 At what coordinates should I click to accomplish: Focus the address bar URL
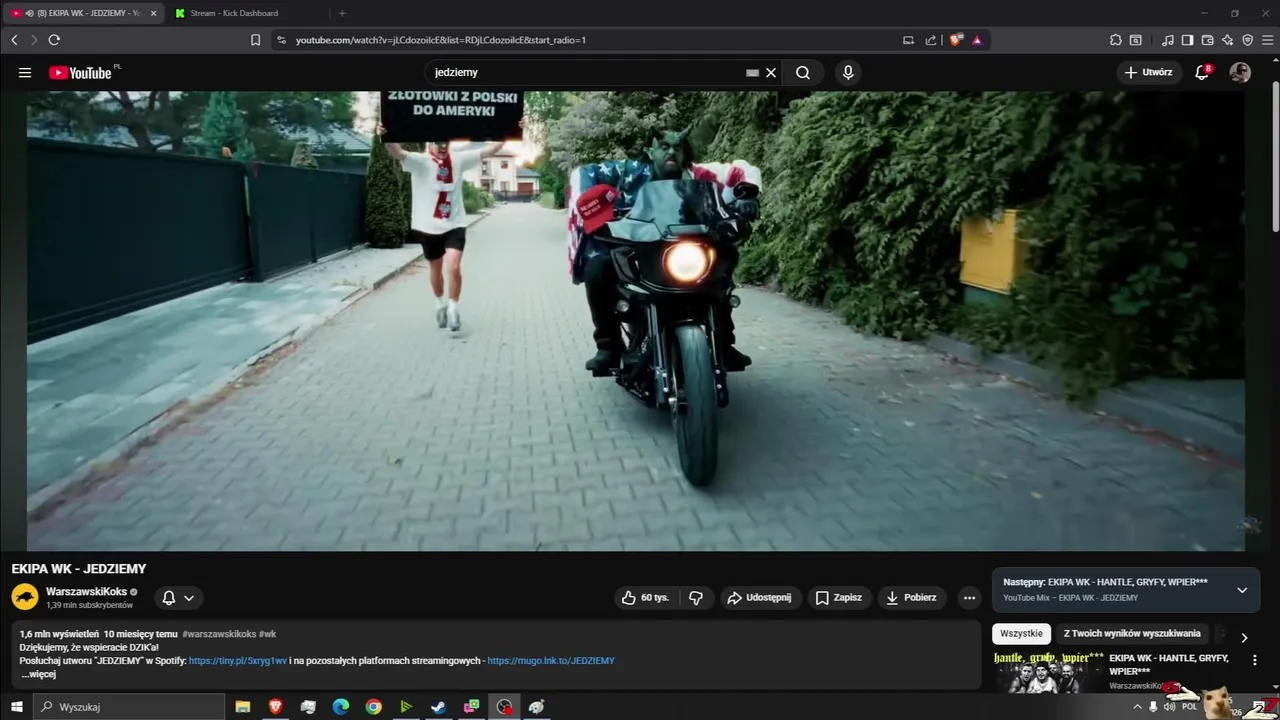point(441,40)
